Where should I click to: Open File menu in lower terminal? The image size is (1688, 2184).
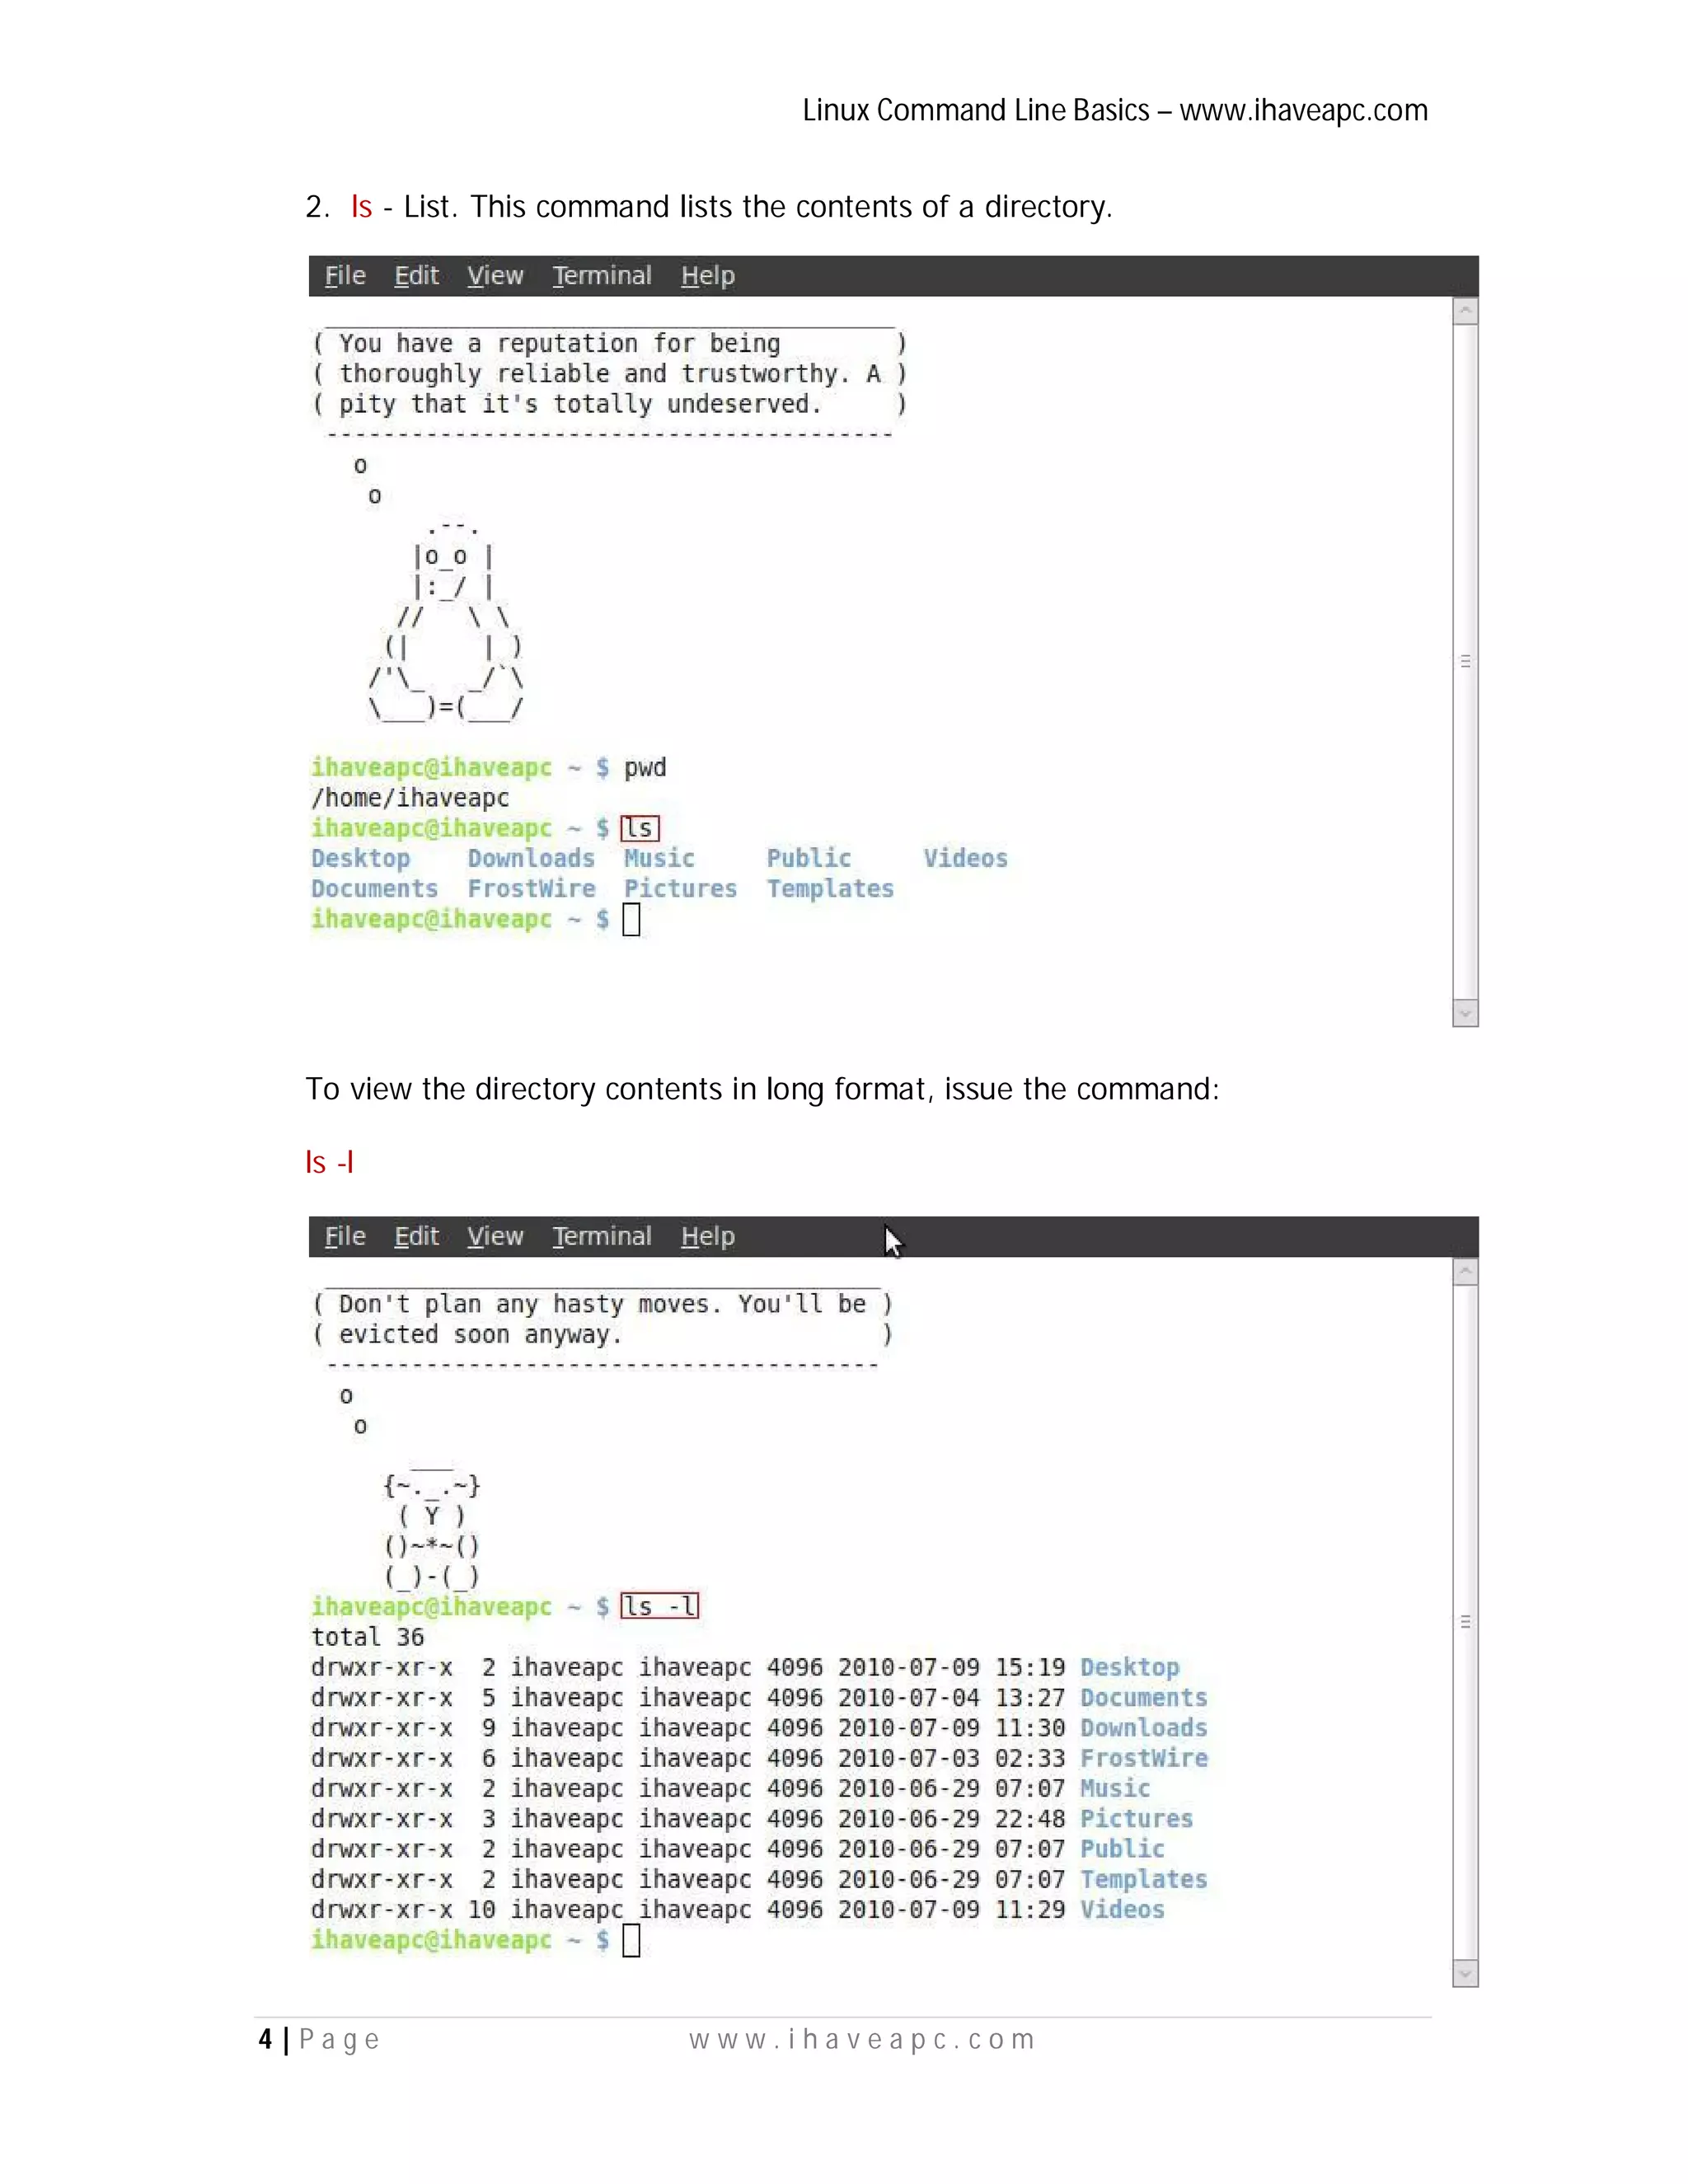tap(345, 1237)
